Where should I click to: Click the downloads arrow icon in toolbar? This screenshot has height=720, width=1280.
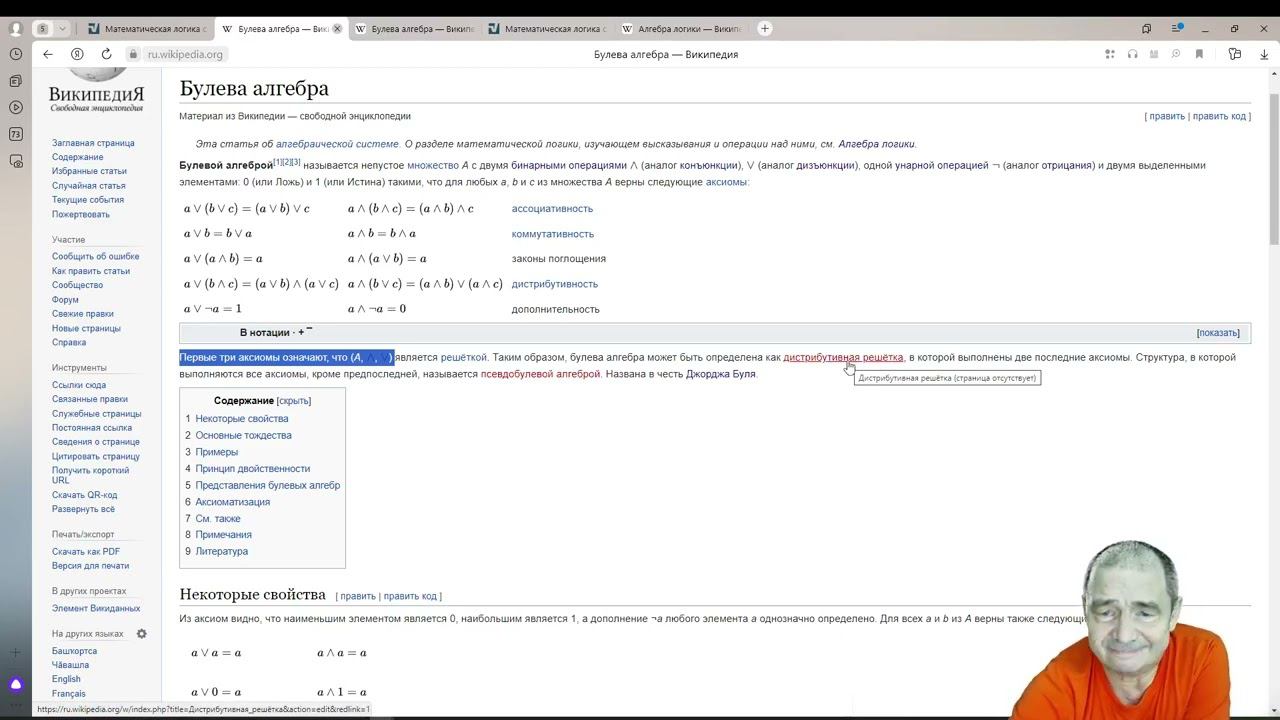point(1264,54)
